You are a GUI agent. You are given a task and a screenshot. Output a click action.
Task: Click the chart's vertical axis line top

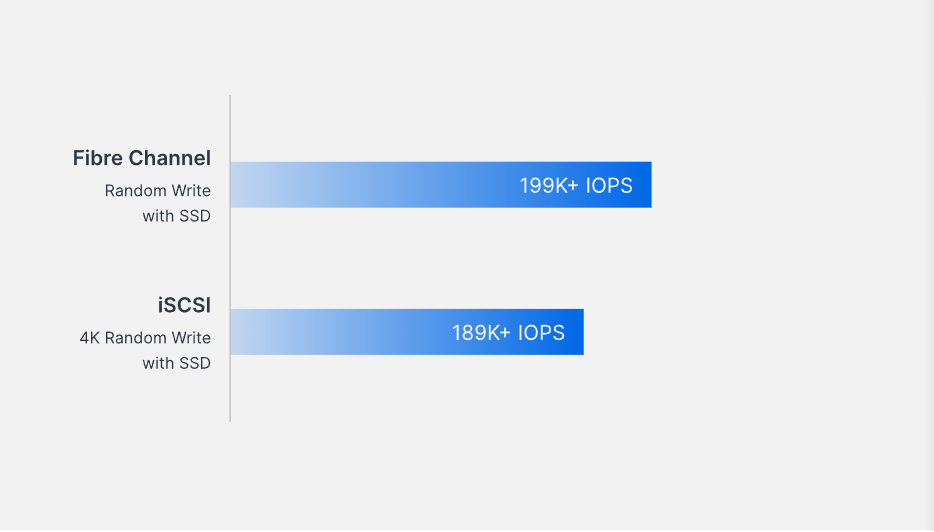coord(230,100)
